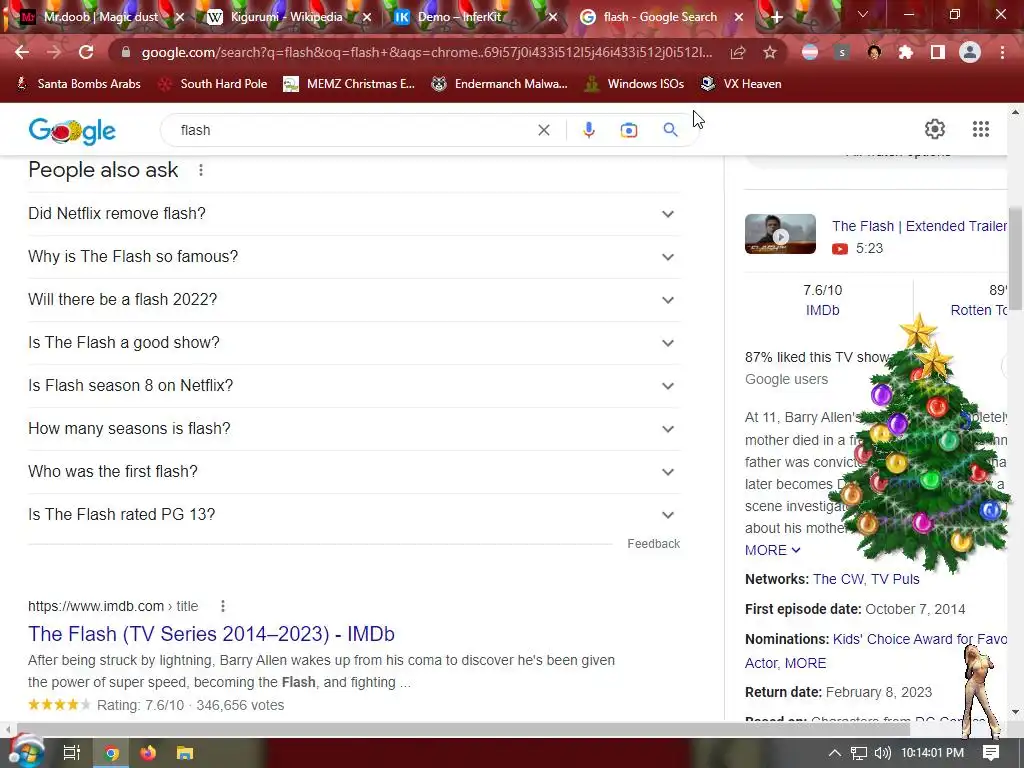Viewport: 1024px width, 768px height.
Task: Expand 'Why is The Flash so famous?'
Action: pos(354,257)
